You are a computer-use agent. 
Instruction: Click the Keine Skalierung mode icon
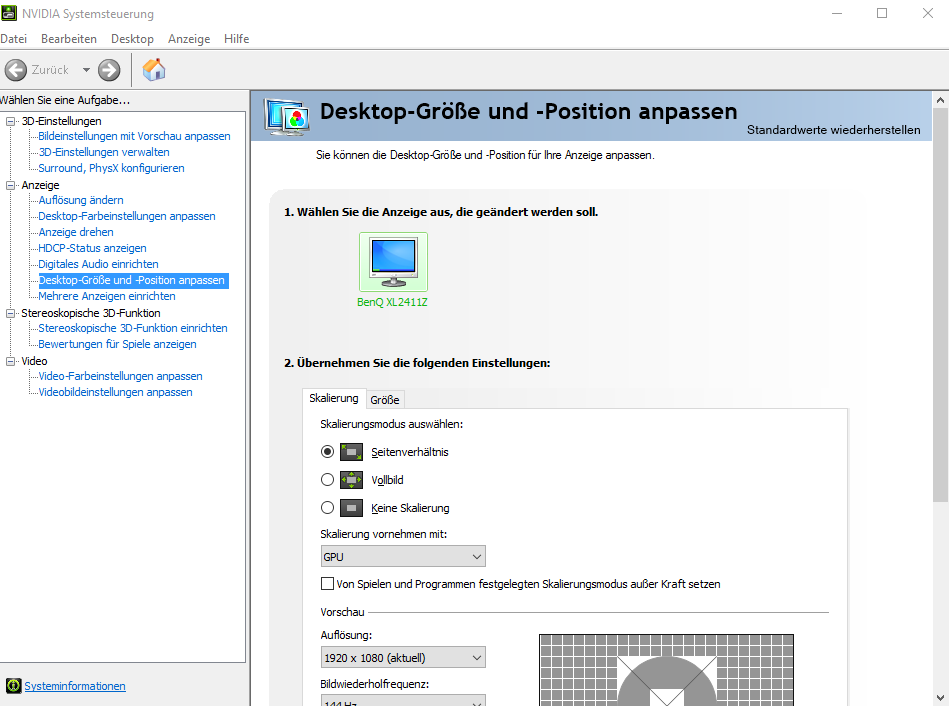click(351, 507)
